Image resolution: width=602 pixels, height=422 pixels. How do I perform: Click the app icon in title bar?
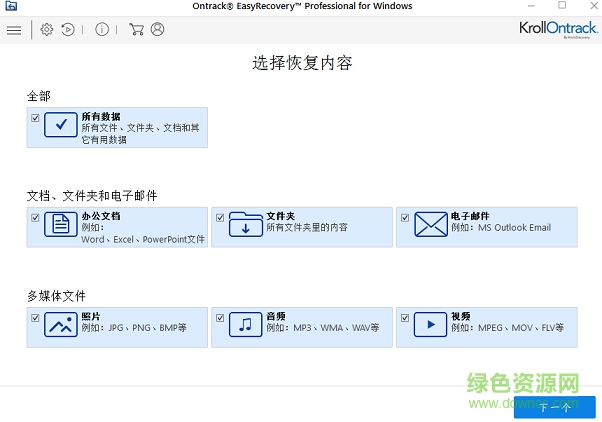pos(11,6)
